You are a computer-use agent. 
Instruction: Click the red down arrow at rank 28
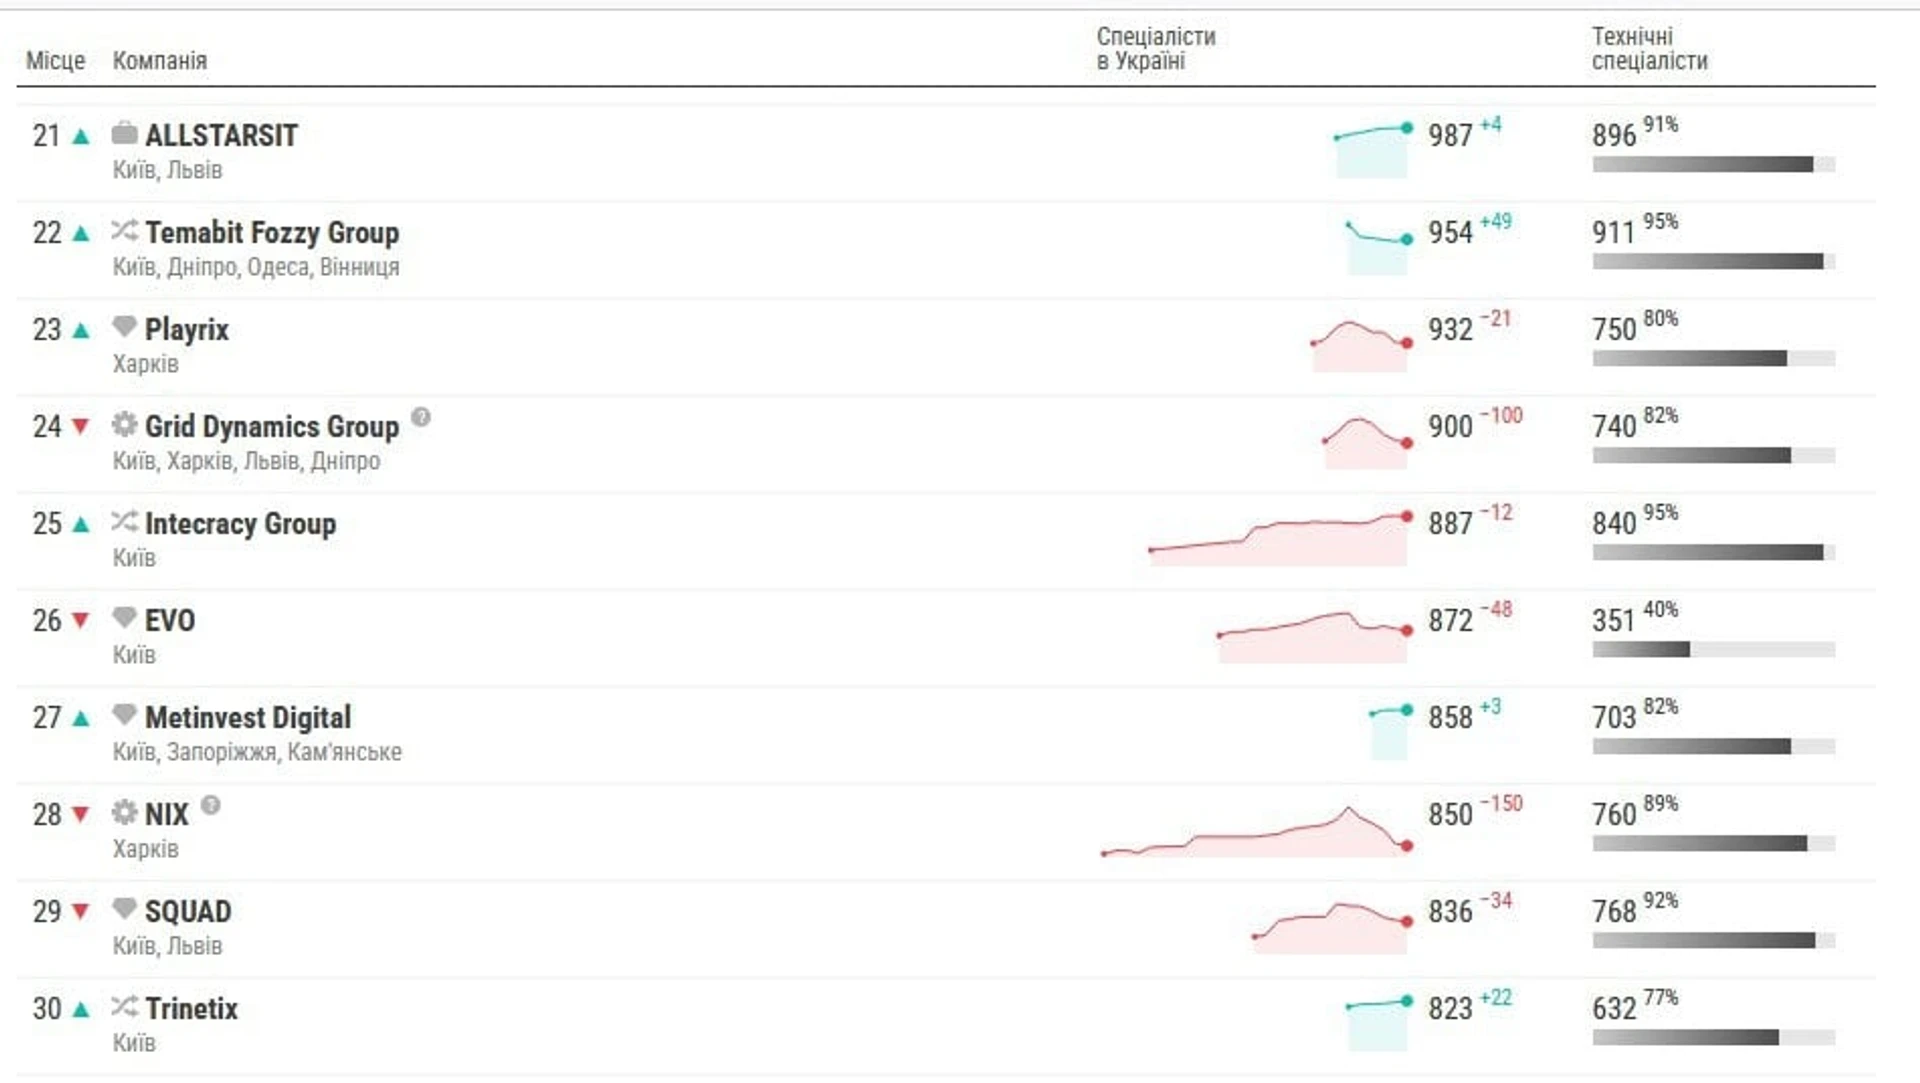[x=81, y=815]
